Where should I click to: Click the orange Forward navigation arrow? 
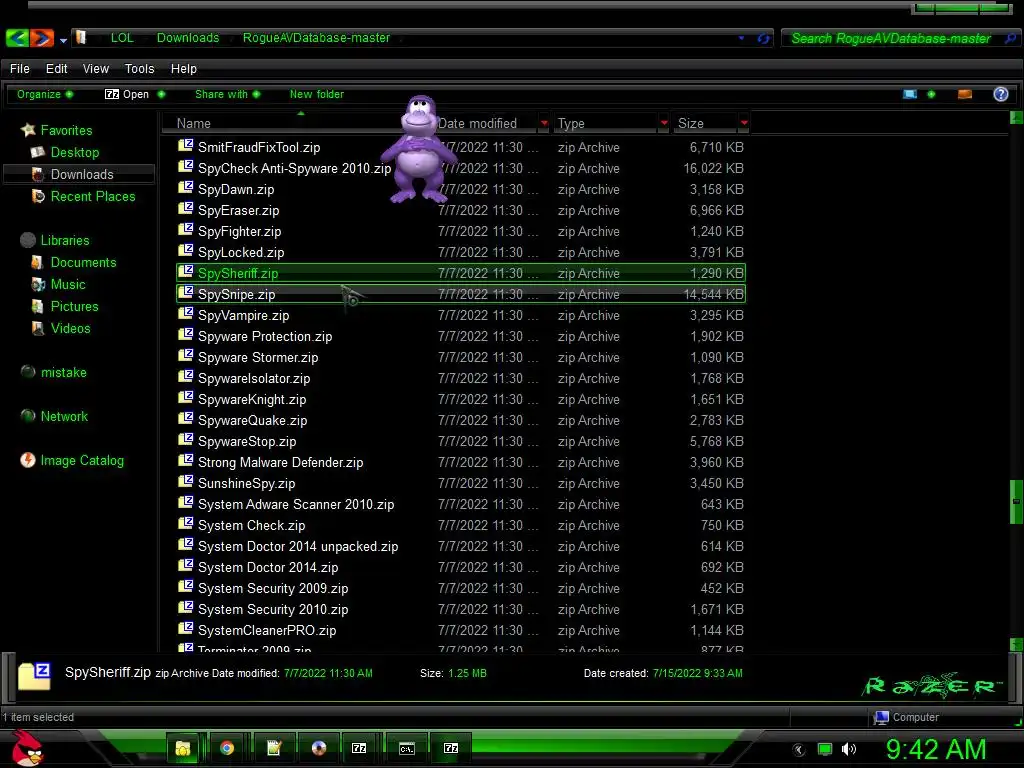pos(42,38)
